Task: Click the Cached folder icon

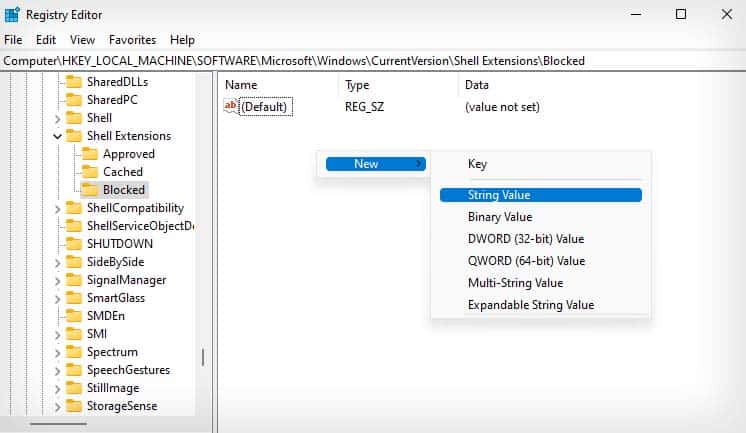Action: point(89,172)
